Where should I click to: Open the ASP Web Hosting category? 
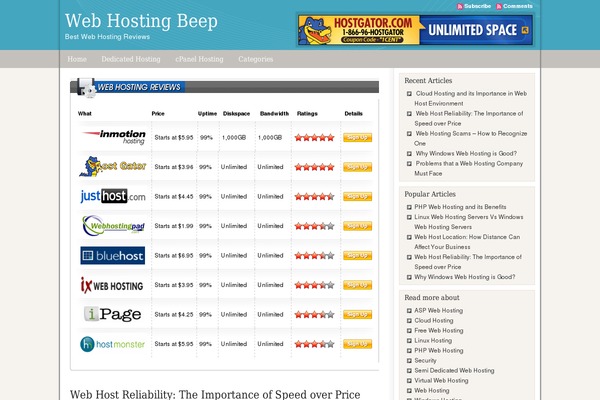(439, 310)
